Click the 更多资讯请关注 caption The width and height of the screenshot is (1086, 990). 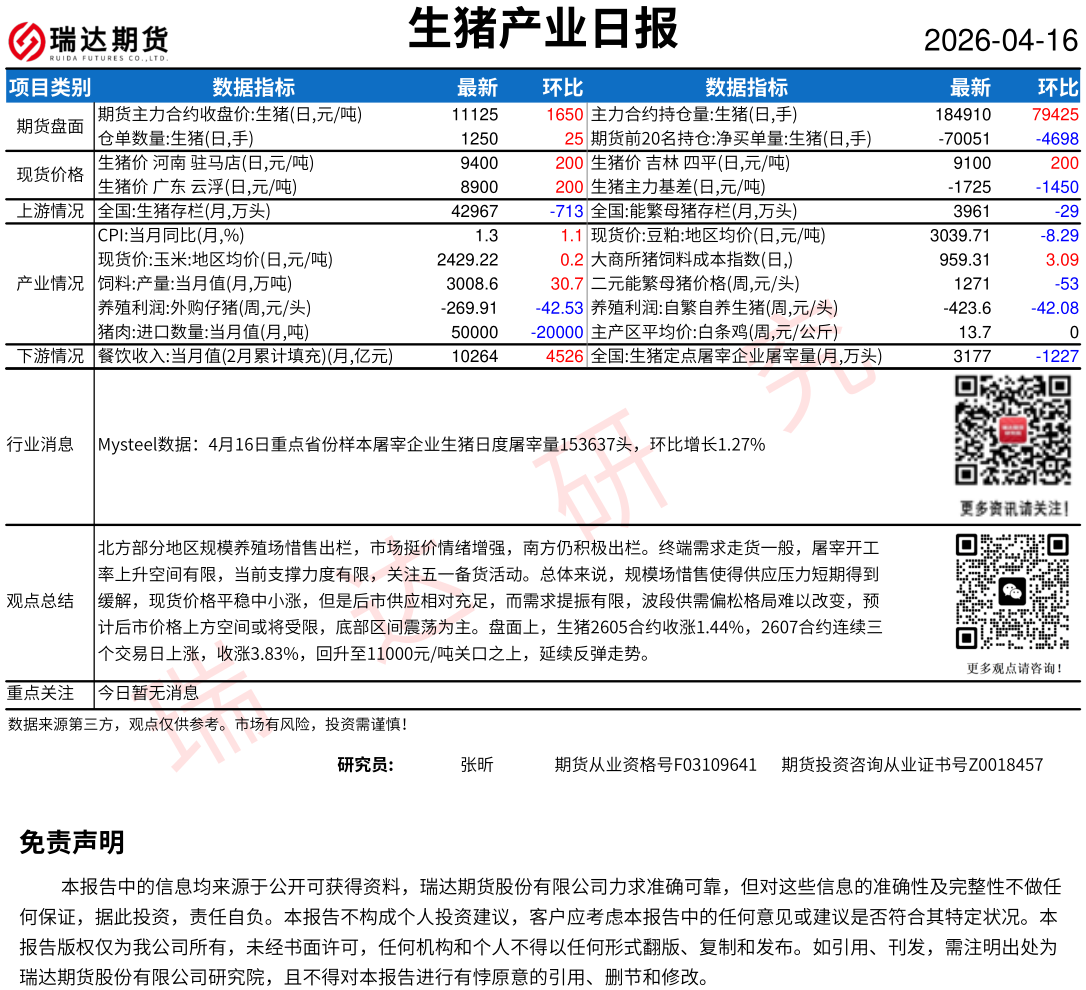(x=1014, y=509)
